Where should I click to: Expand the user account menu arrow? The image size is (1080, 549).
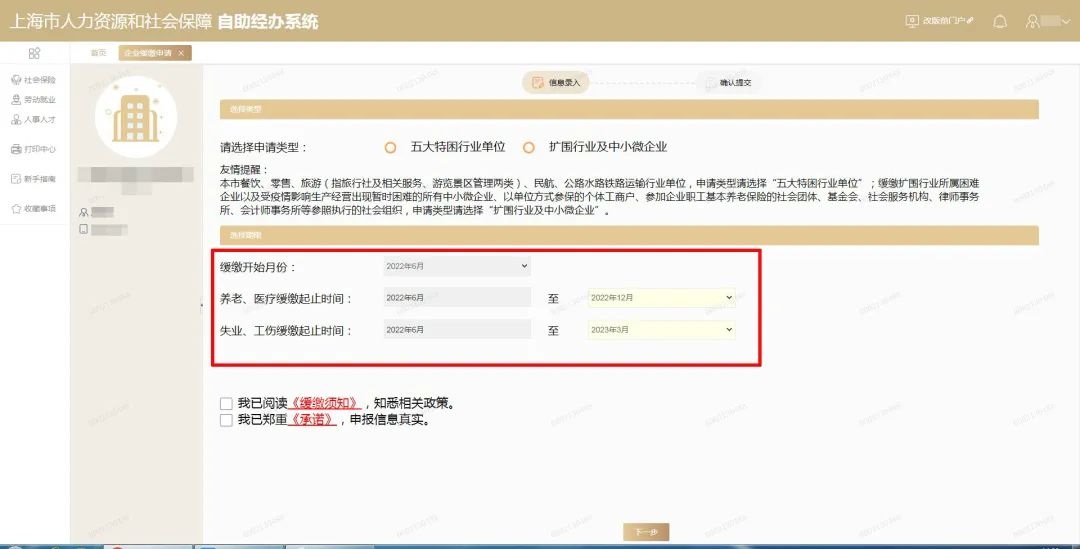pyautogui.click(x=1066, y=21)
